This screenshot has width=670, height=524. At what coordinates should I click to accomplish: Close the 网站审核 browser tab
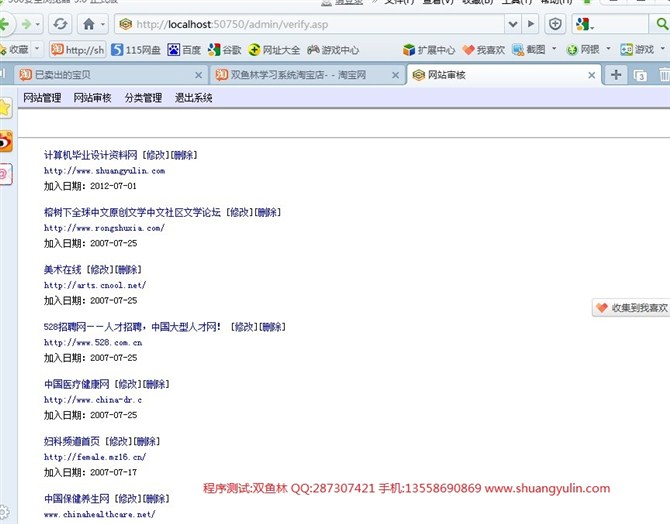point(592,75)
